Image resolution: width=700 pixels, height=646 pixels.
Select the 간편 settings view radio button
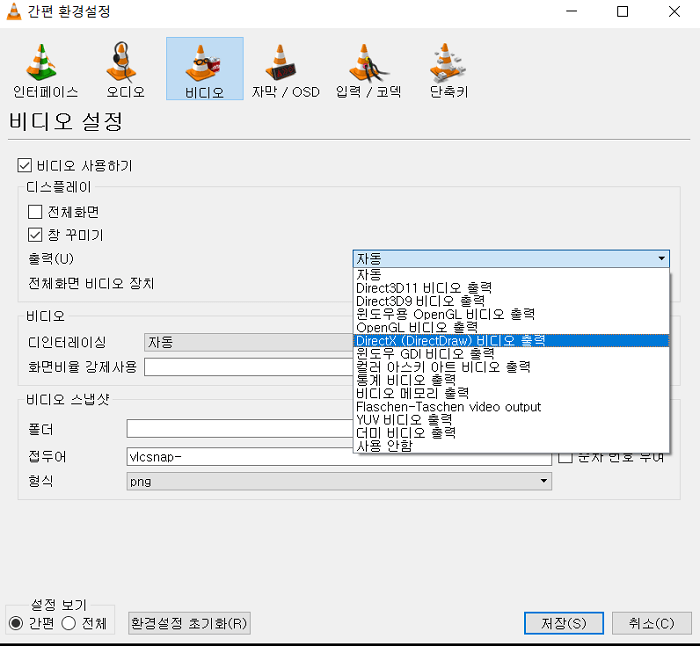point(16,623)
